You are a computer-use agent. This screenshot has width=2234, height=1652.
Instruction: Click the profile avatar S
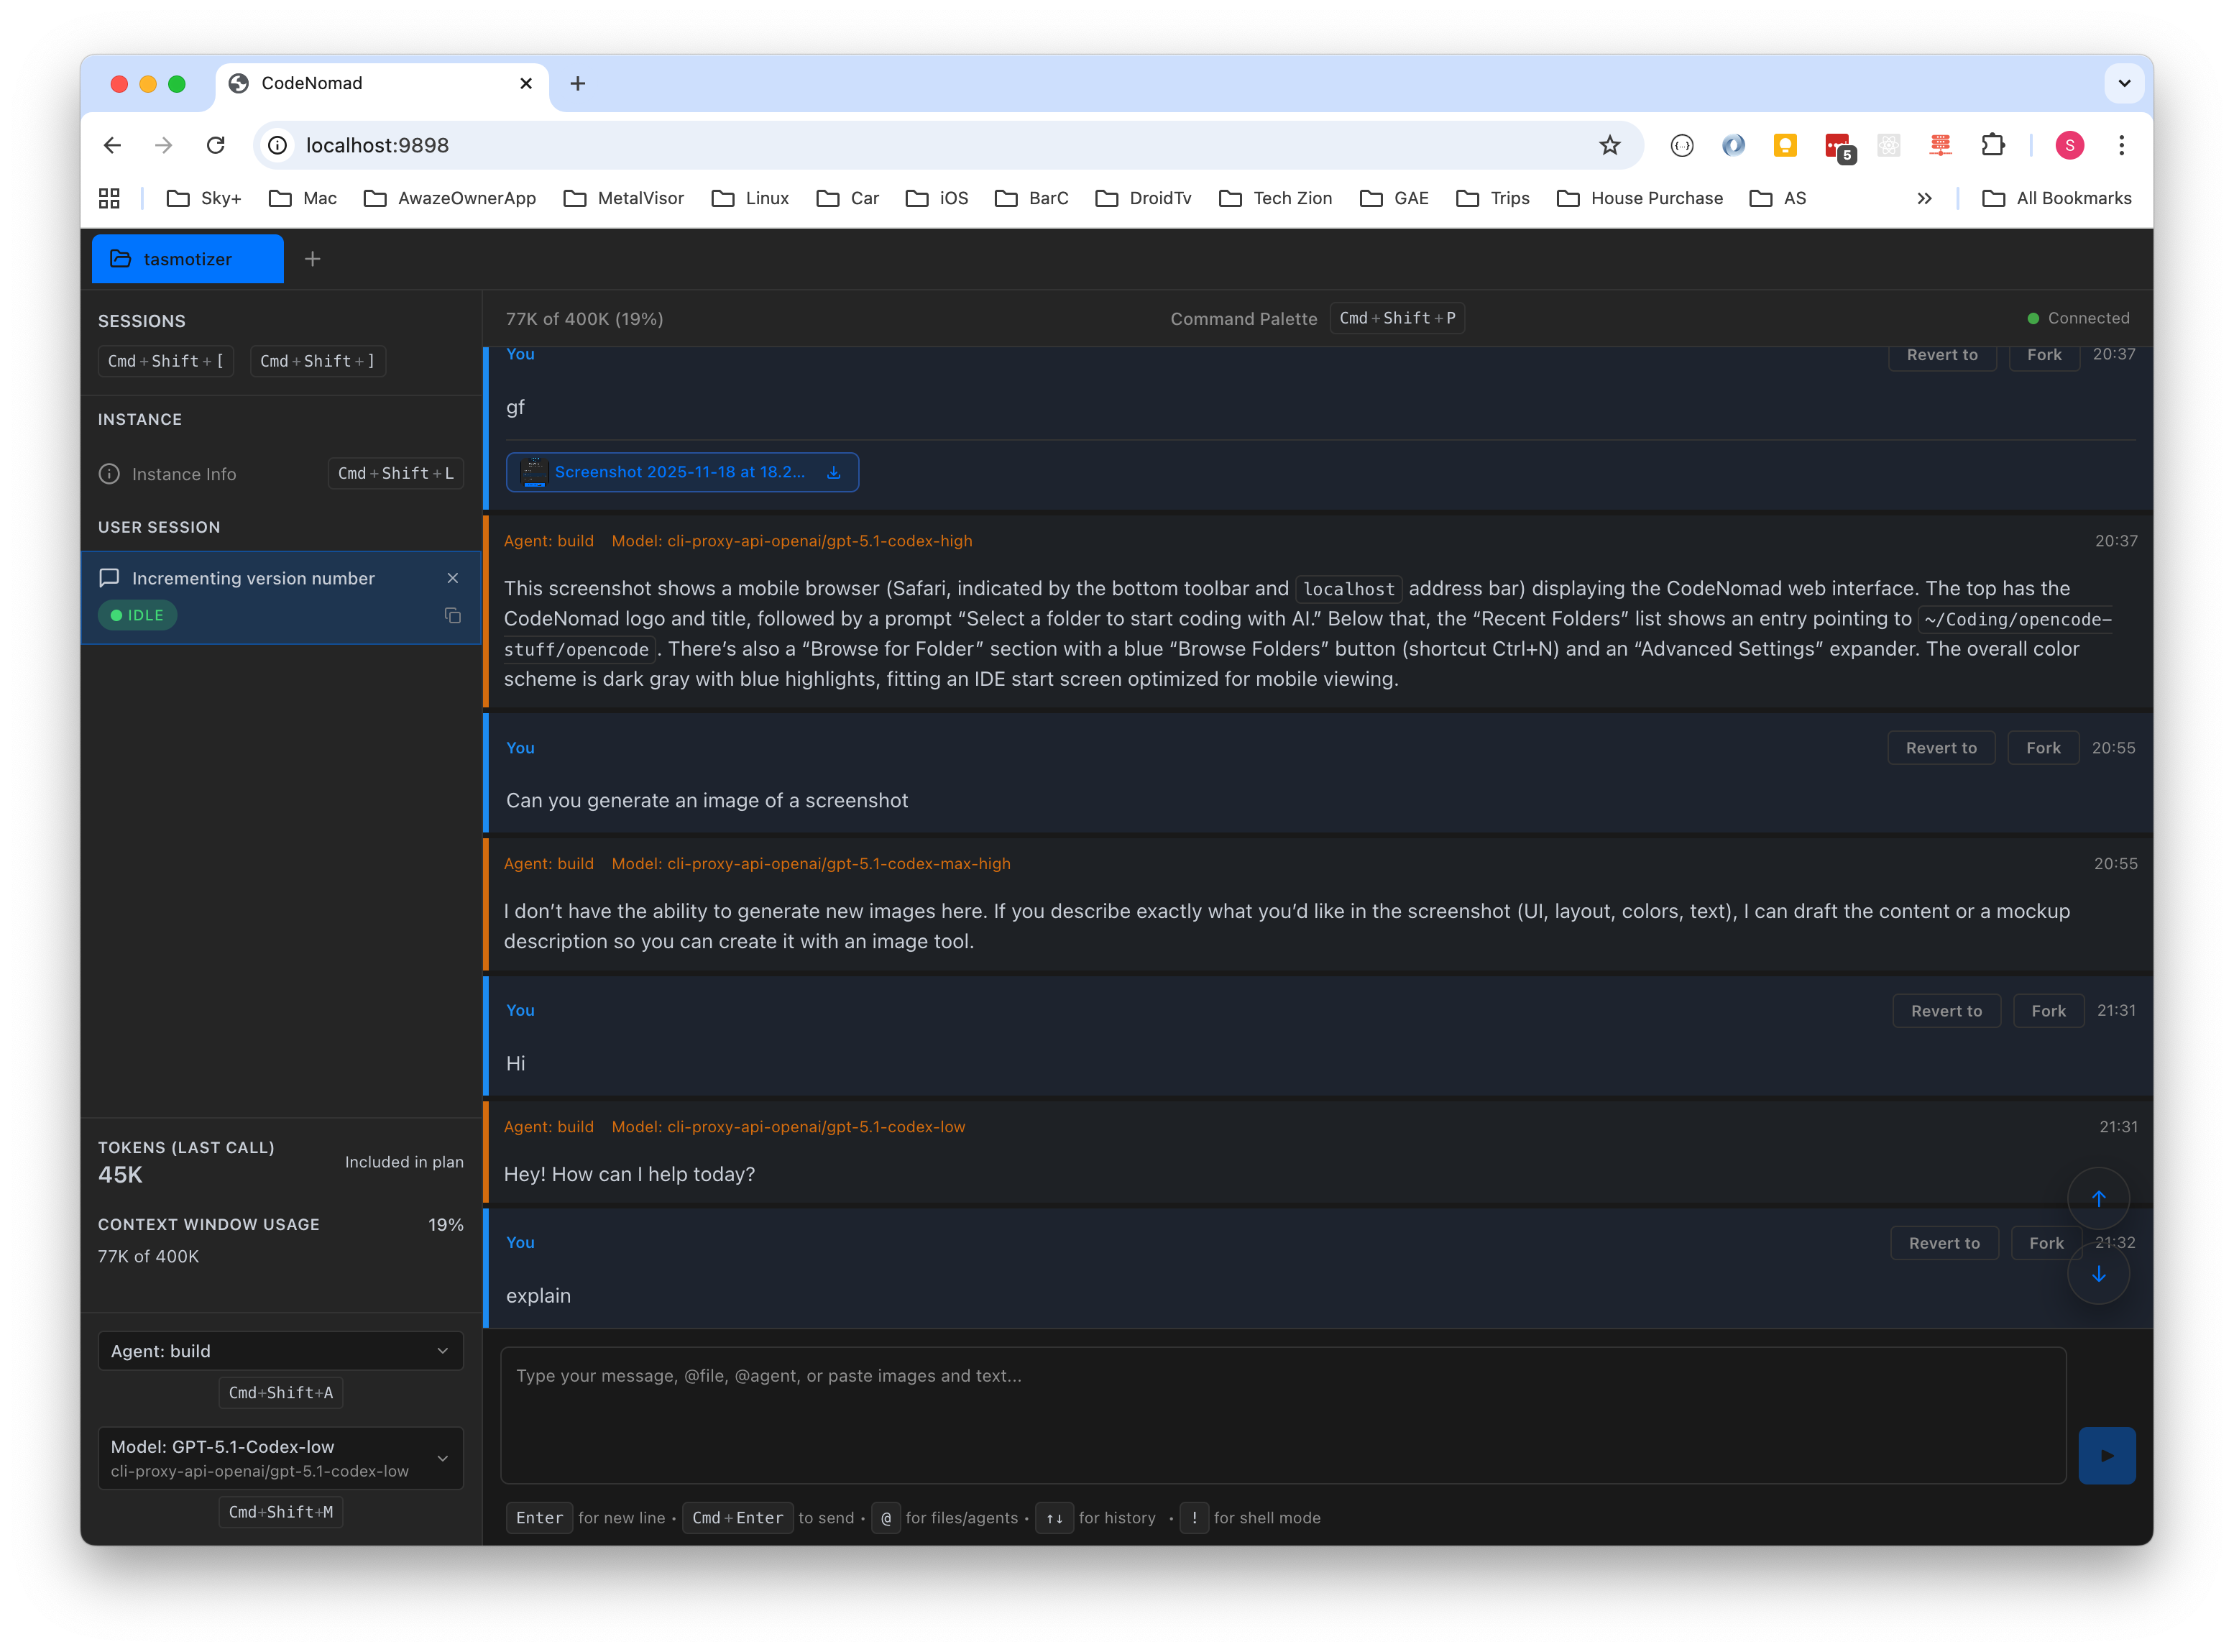[2069, 145]
